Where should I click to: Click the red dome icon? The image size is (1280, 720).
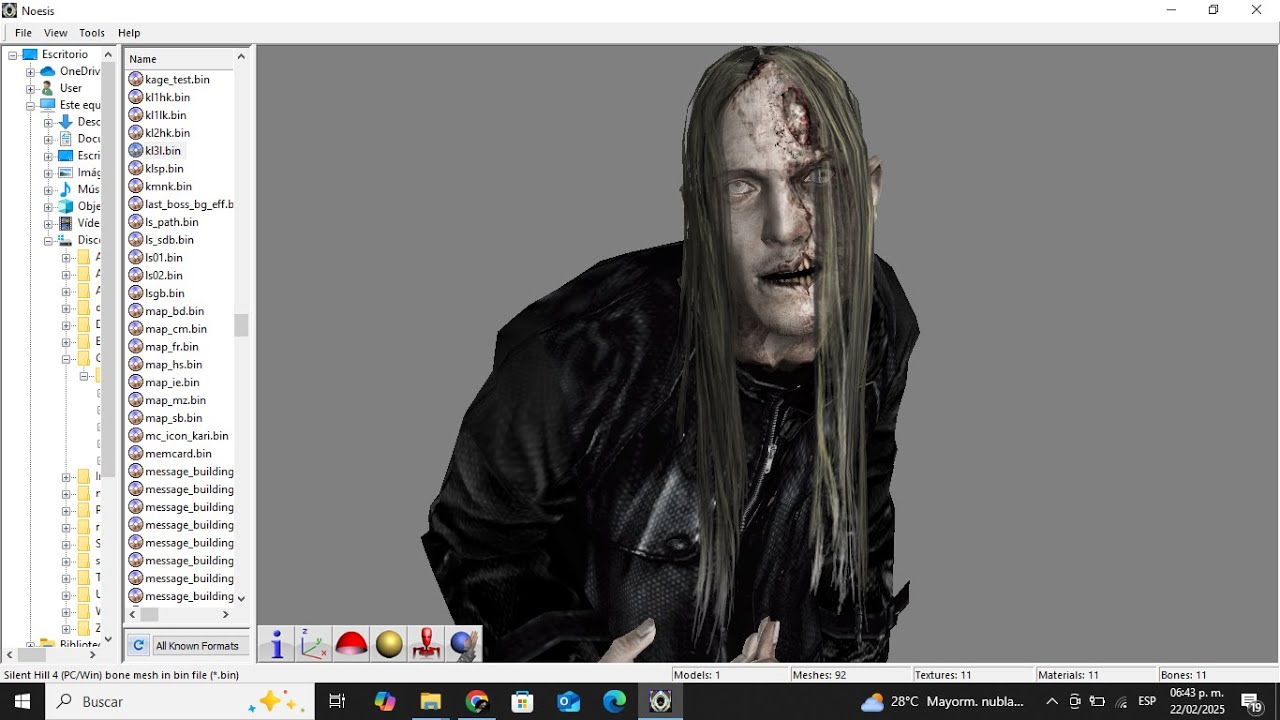click(x=351, y=644)
